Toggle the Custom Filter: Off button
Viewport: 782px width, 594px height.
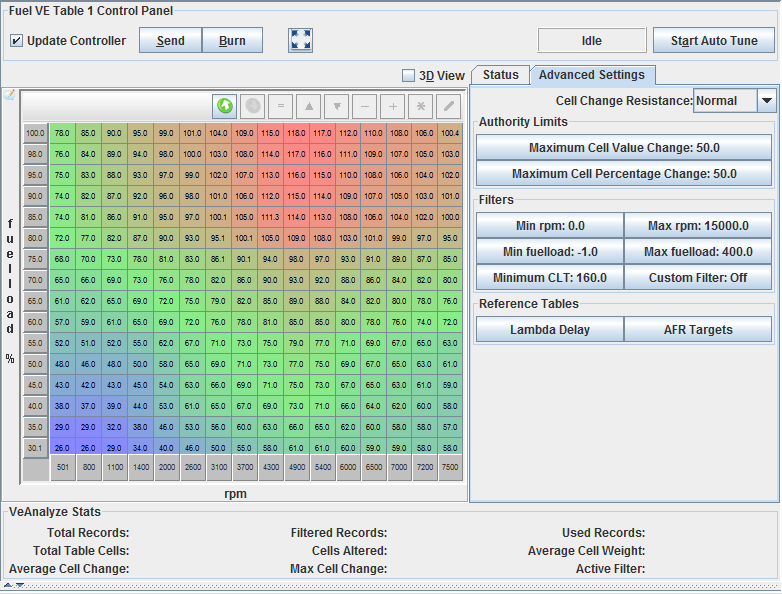point(697,277)
